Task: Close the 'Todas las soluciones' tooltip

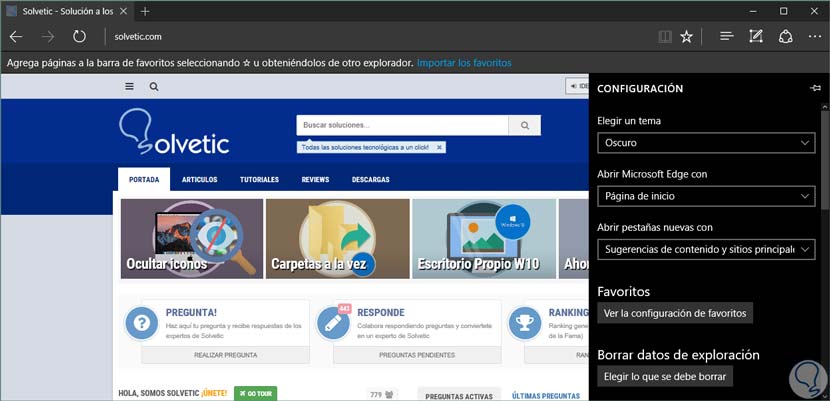Action: pyautogui.click(x=439, y=148)
